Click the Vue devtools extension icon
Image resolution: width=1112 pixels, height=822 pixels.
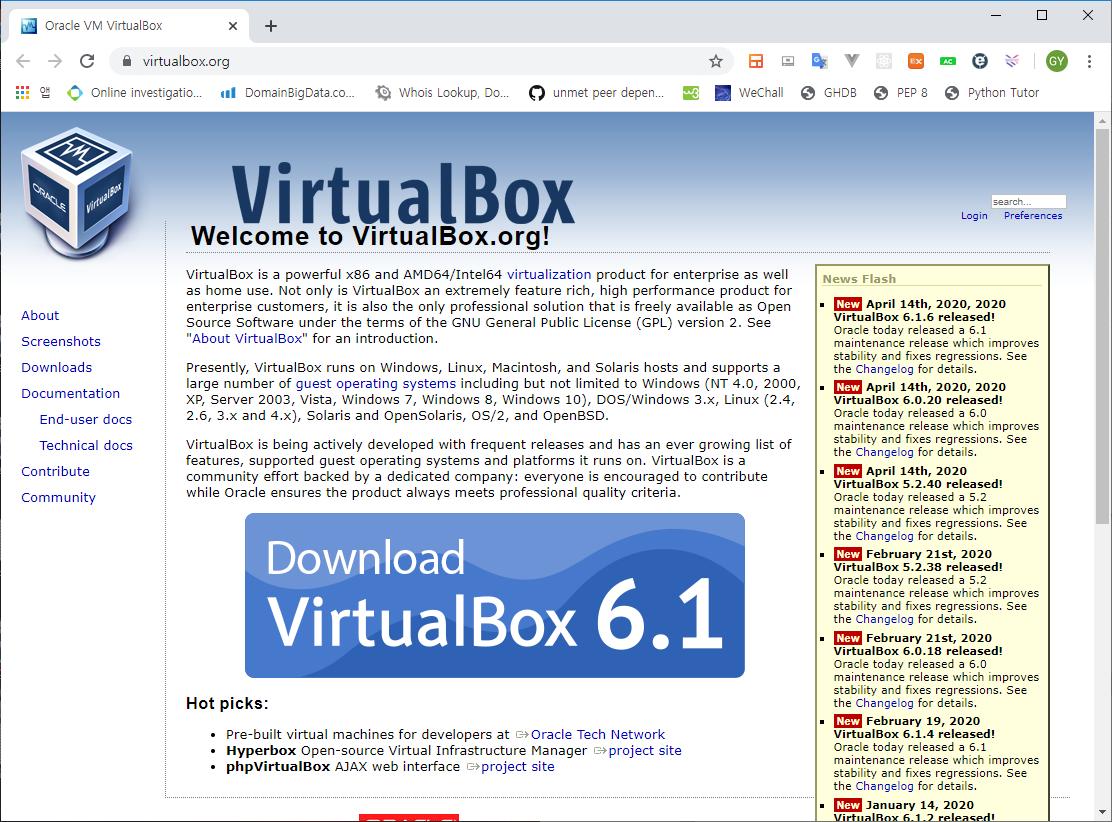click(x=852, y=61)
